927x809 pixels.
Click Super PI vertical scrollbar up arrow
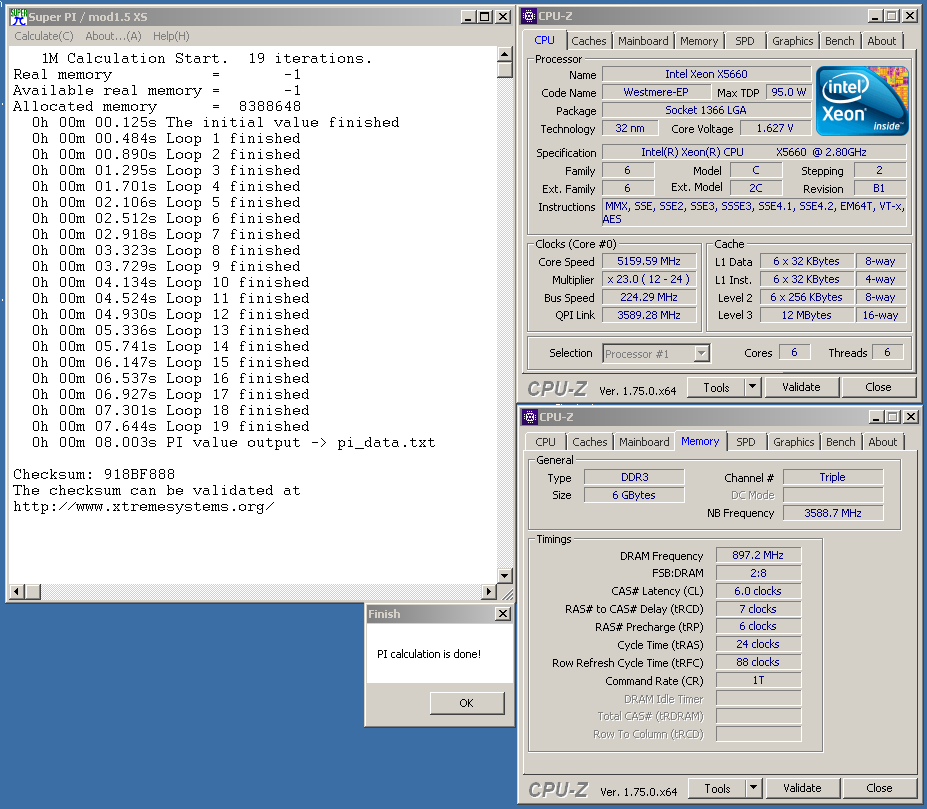[504, 54]
